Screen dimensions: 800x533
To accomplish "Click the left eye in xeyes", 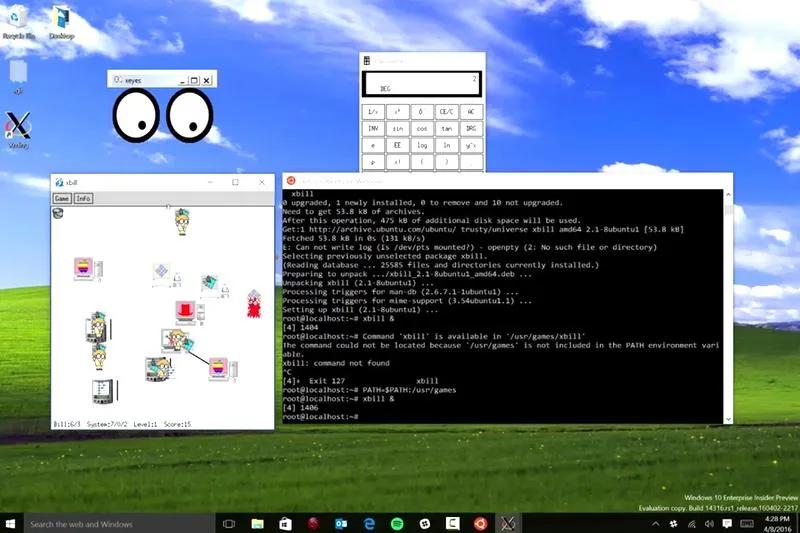I will pyautogui.click(x=136, y=115).
